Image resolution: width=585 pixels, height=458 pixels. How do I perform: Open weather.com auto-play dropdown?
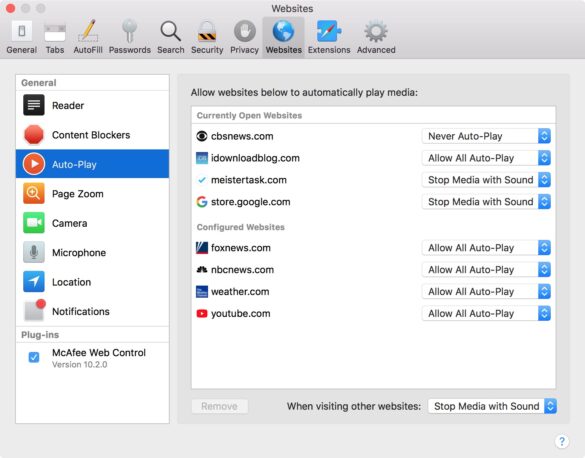click(x=486, y=292)
